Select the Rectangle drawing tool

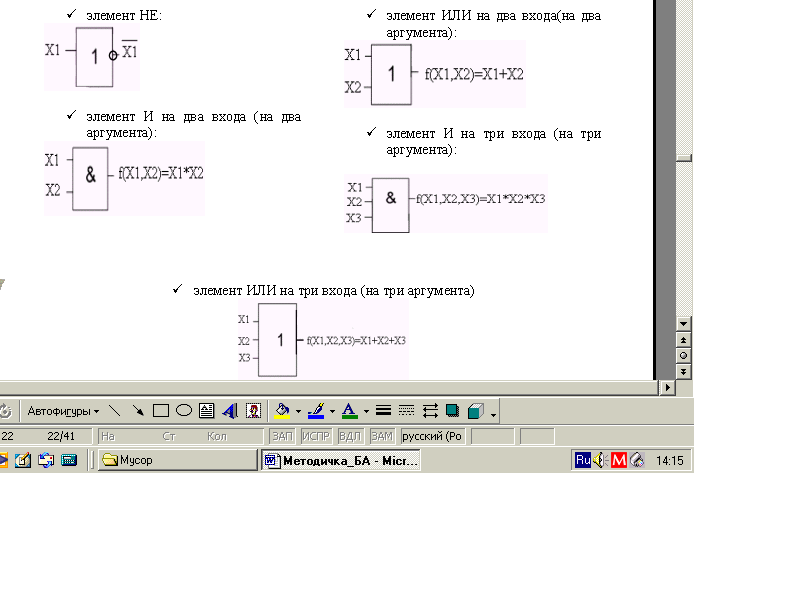[161, 411]
